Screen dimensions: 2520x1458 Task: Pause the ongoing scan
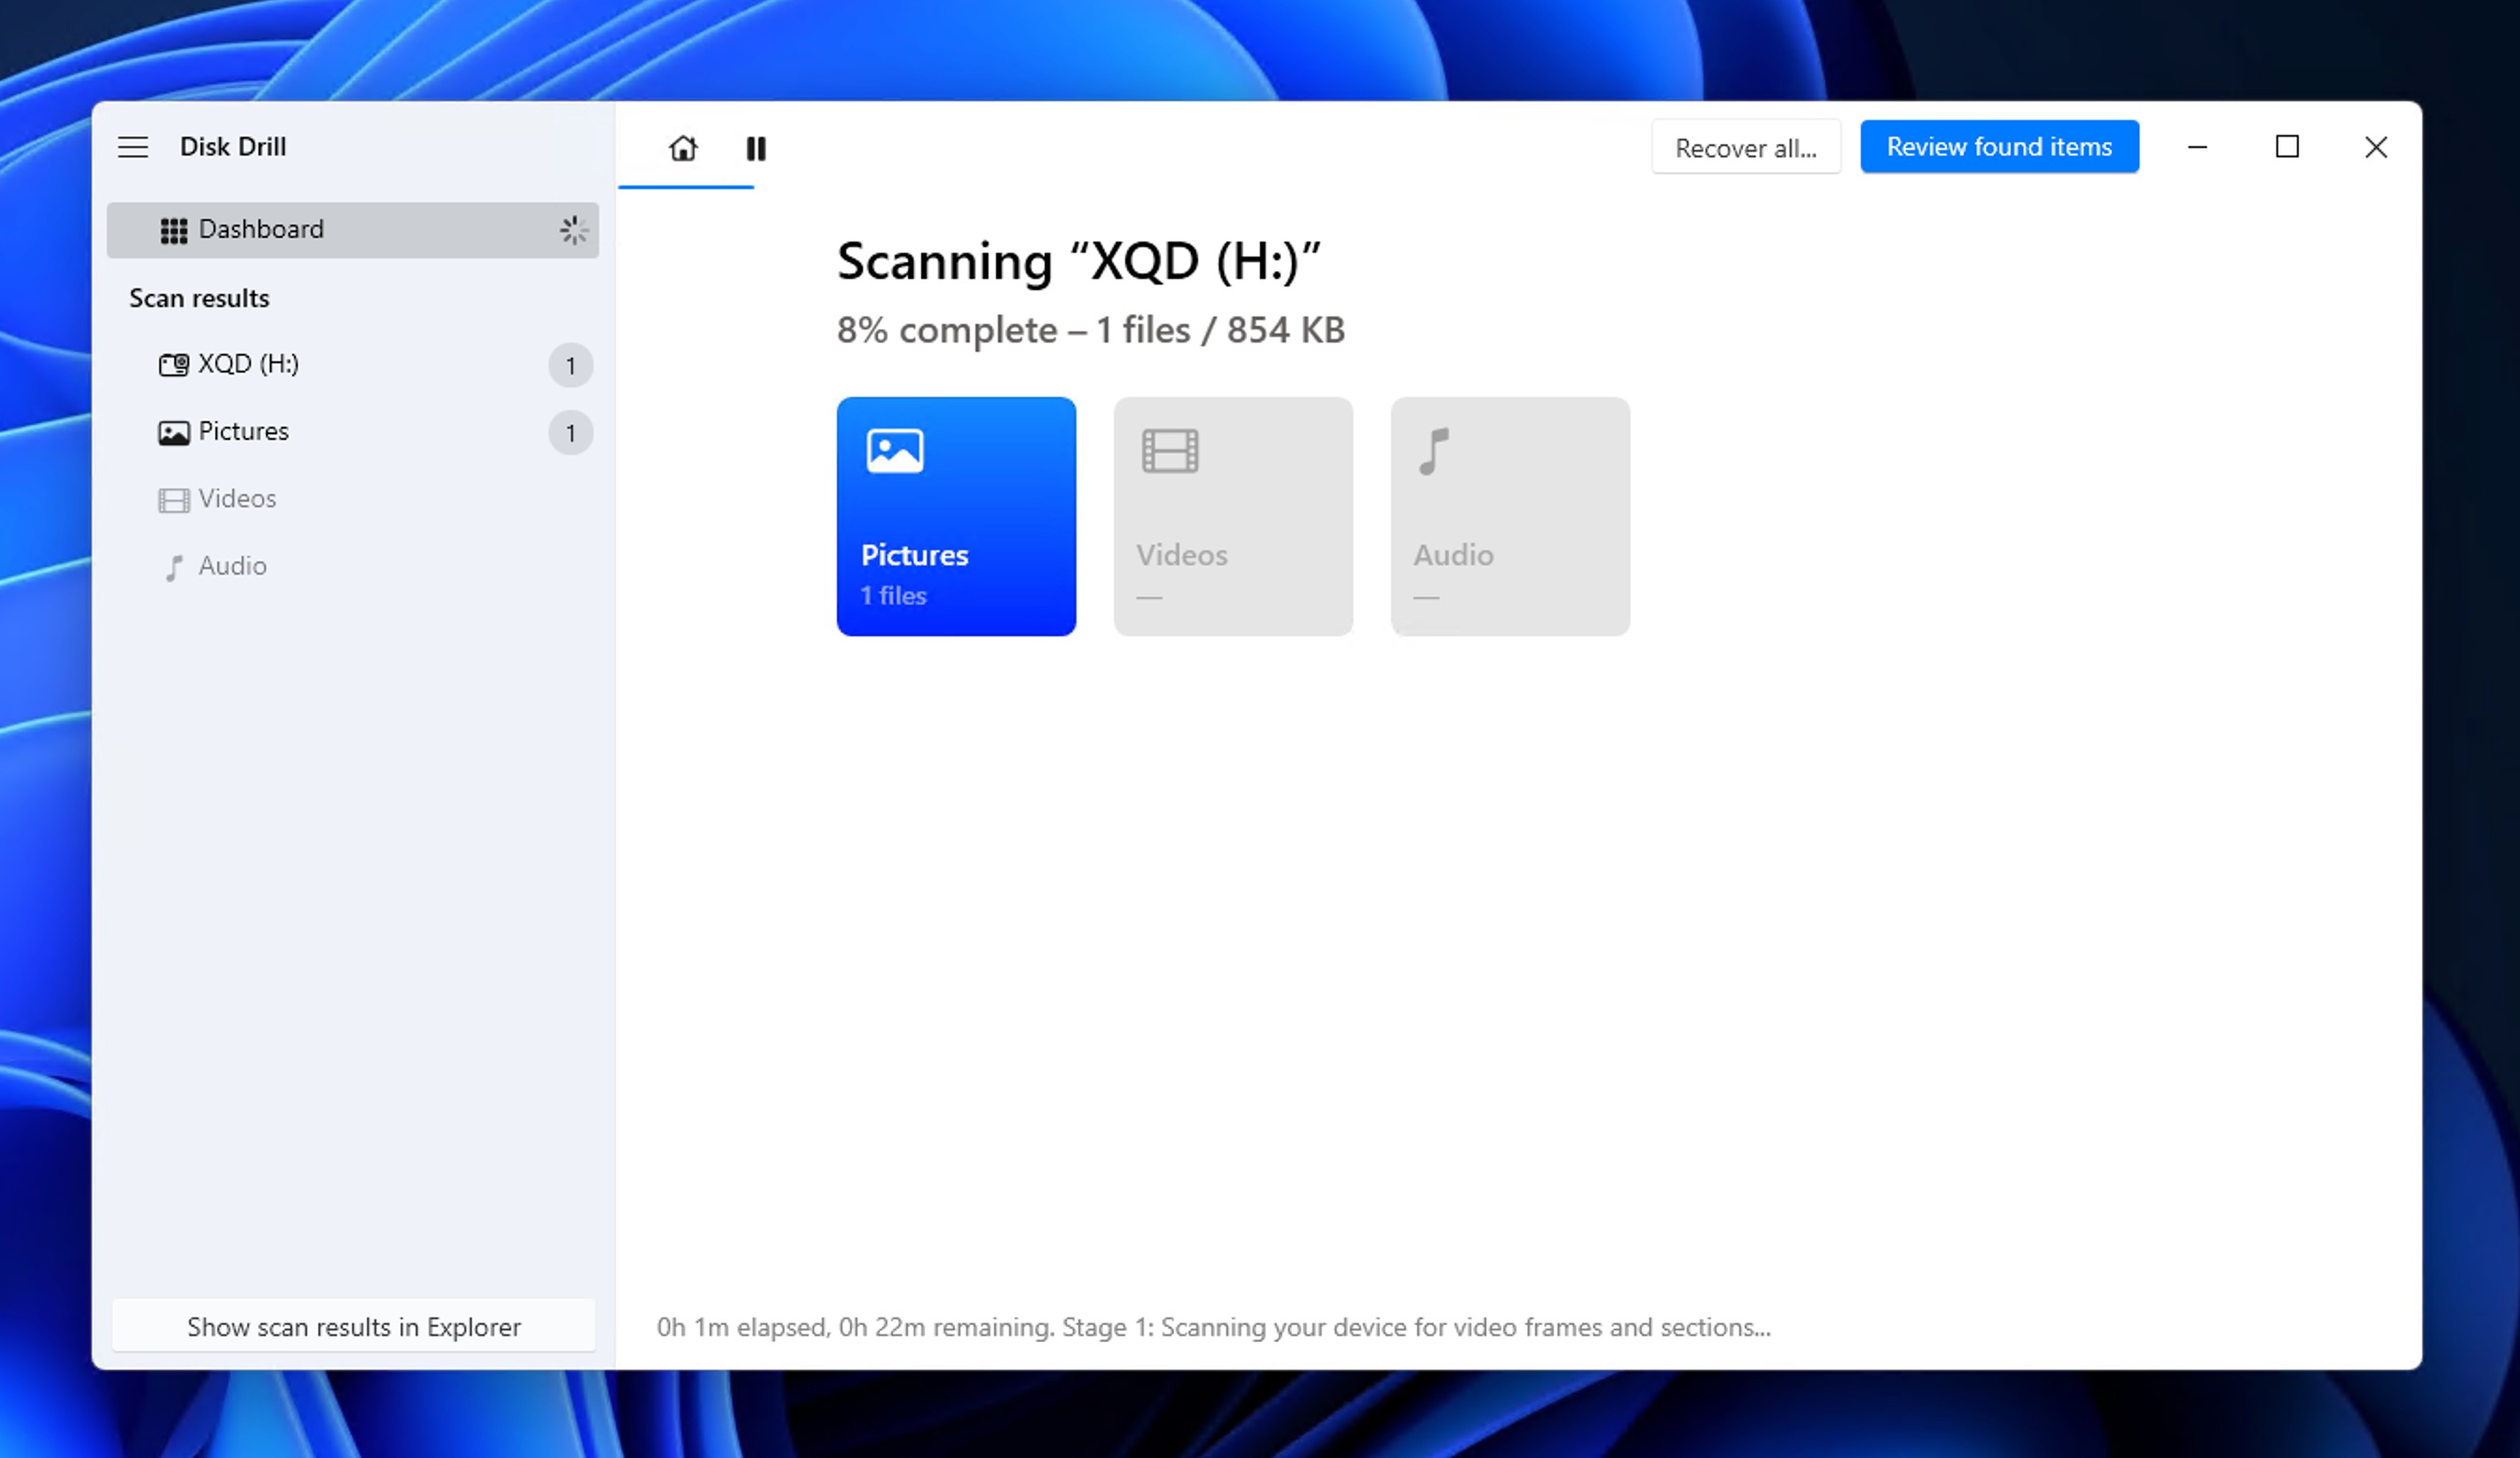coord(755,147)
